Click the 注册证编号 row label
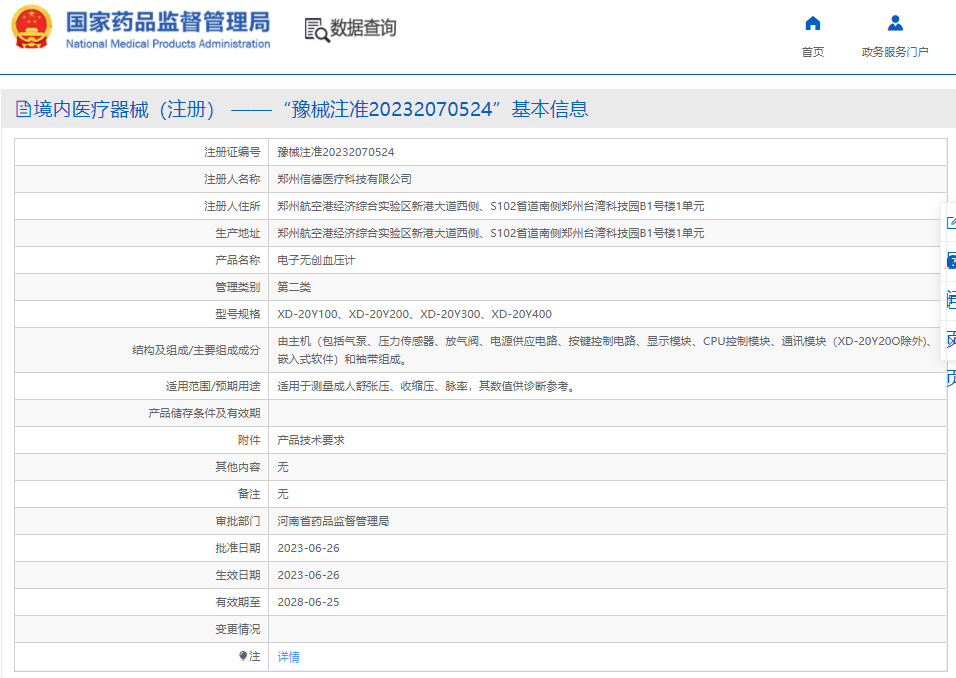Viewport: 956px width, 678px height. pyautogui.click(x=232, y=152)
